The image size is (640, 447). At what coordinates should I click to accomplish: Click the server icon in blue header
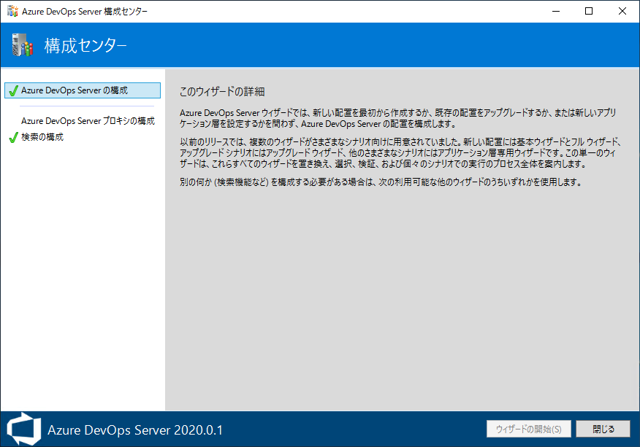click(22, 45)
